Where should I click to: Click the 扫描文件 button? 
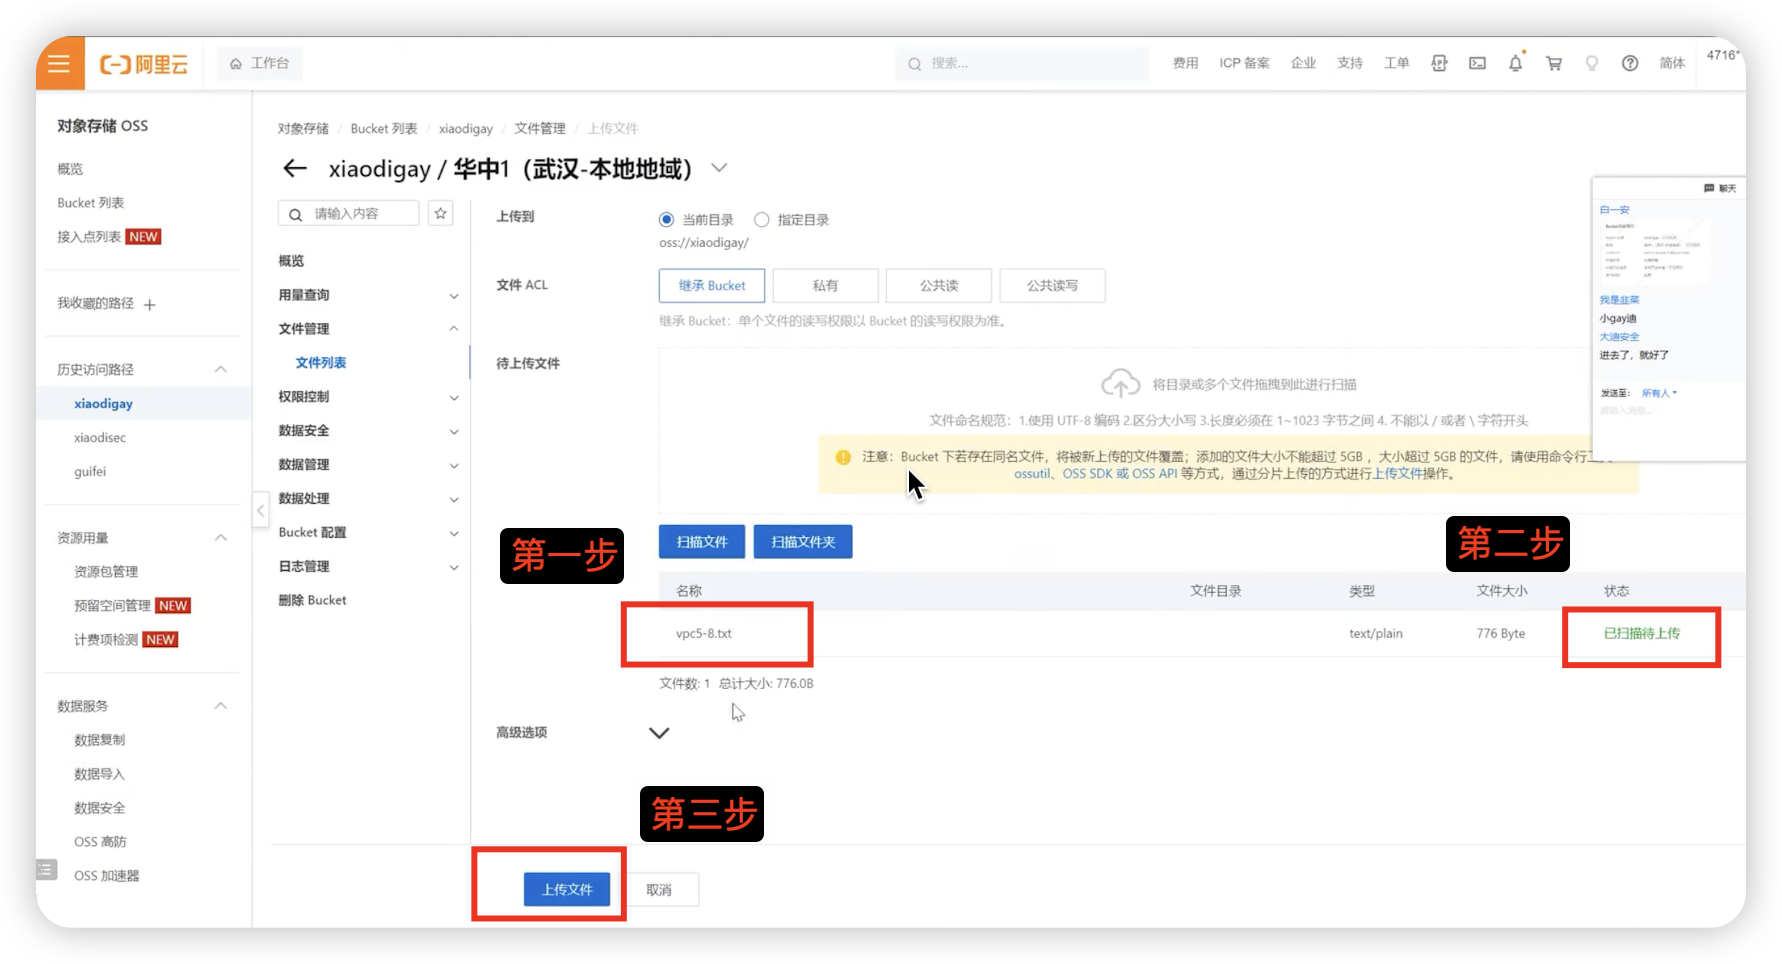[x=702, y=542]
